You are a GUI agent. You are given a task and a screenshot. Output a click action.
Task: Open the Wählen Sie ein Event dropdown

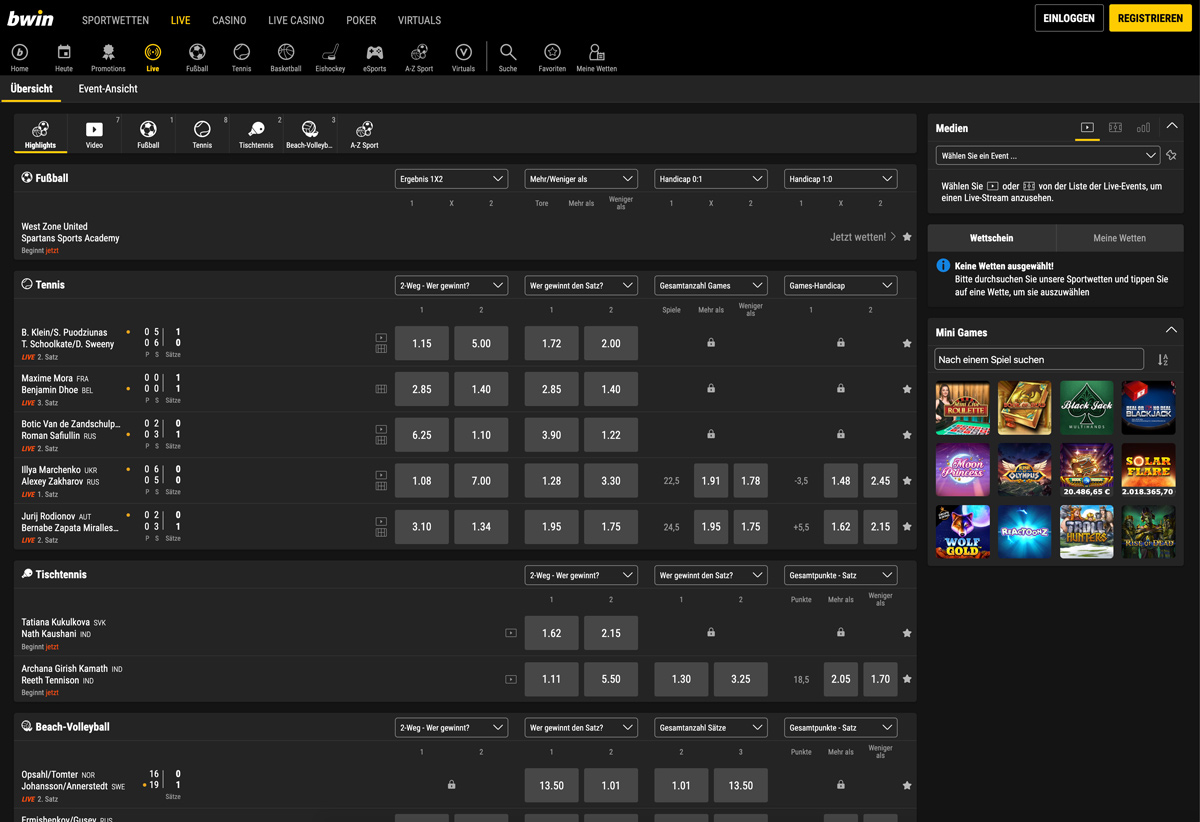pos(1048,156)
